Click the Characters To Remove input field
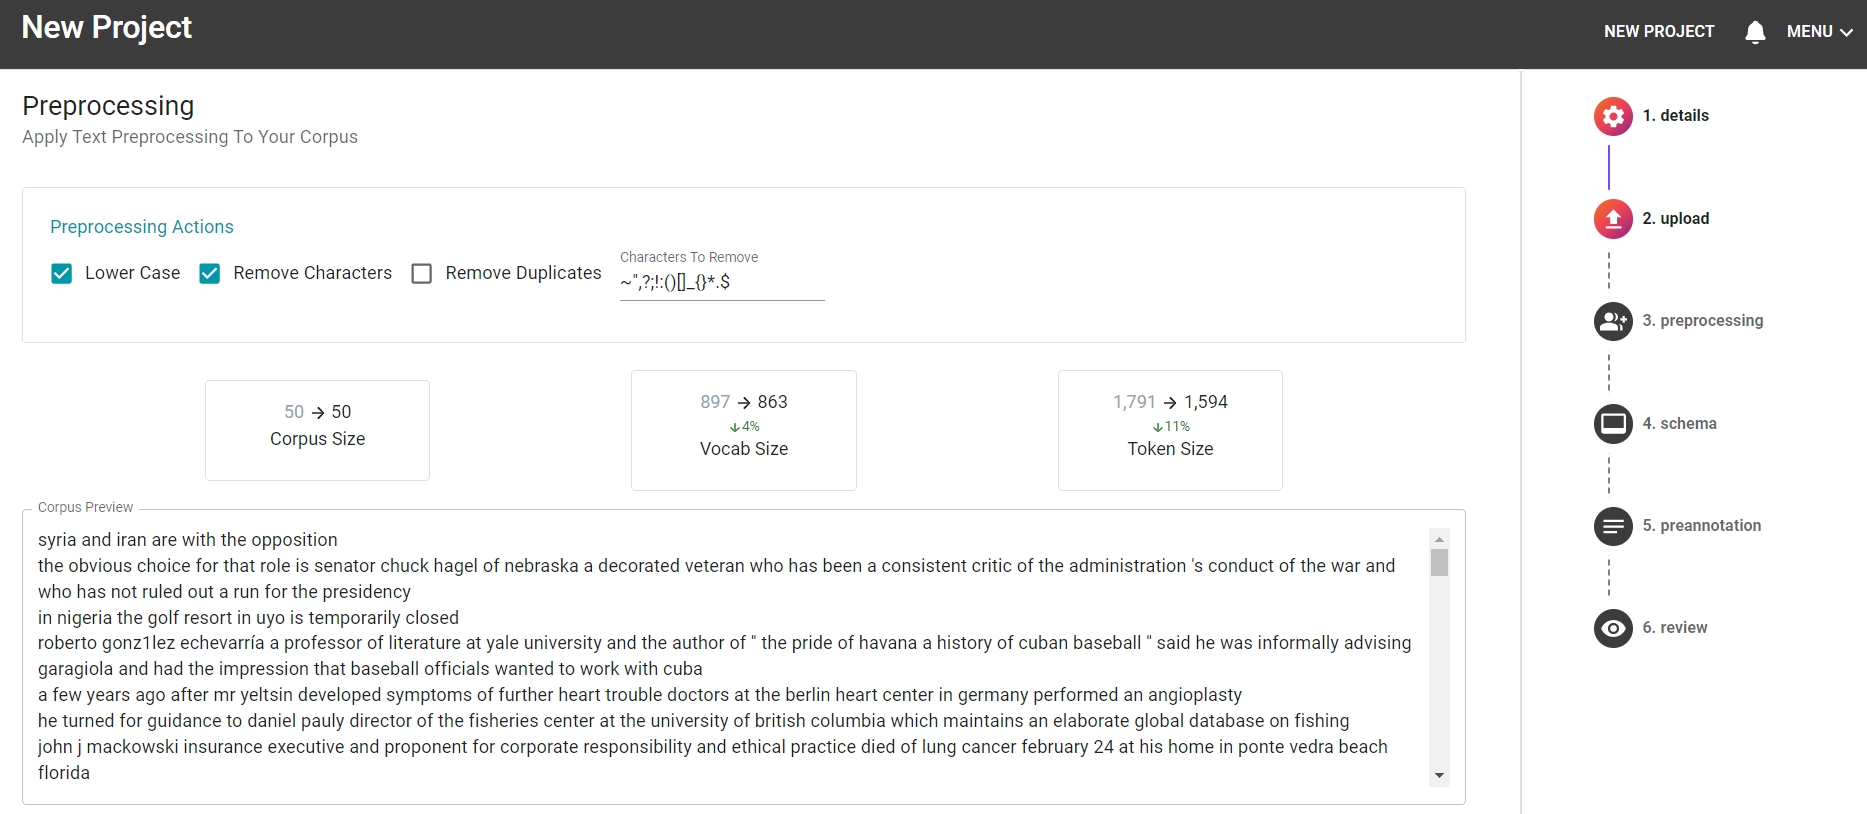The image size is (1867, 814). [721, 283]
